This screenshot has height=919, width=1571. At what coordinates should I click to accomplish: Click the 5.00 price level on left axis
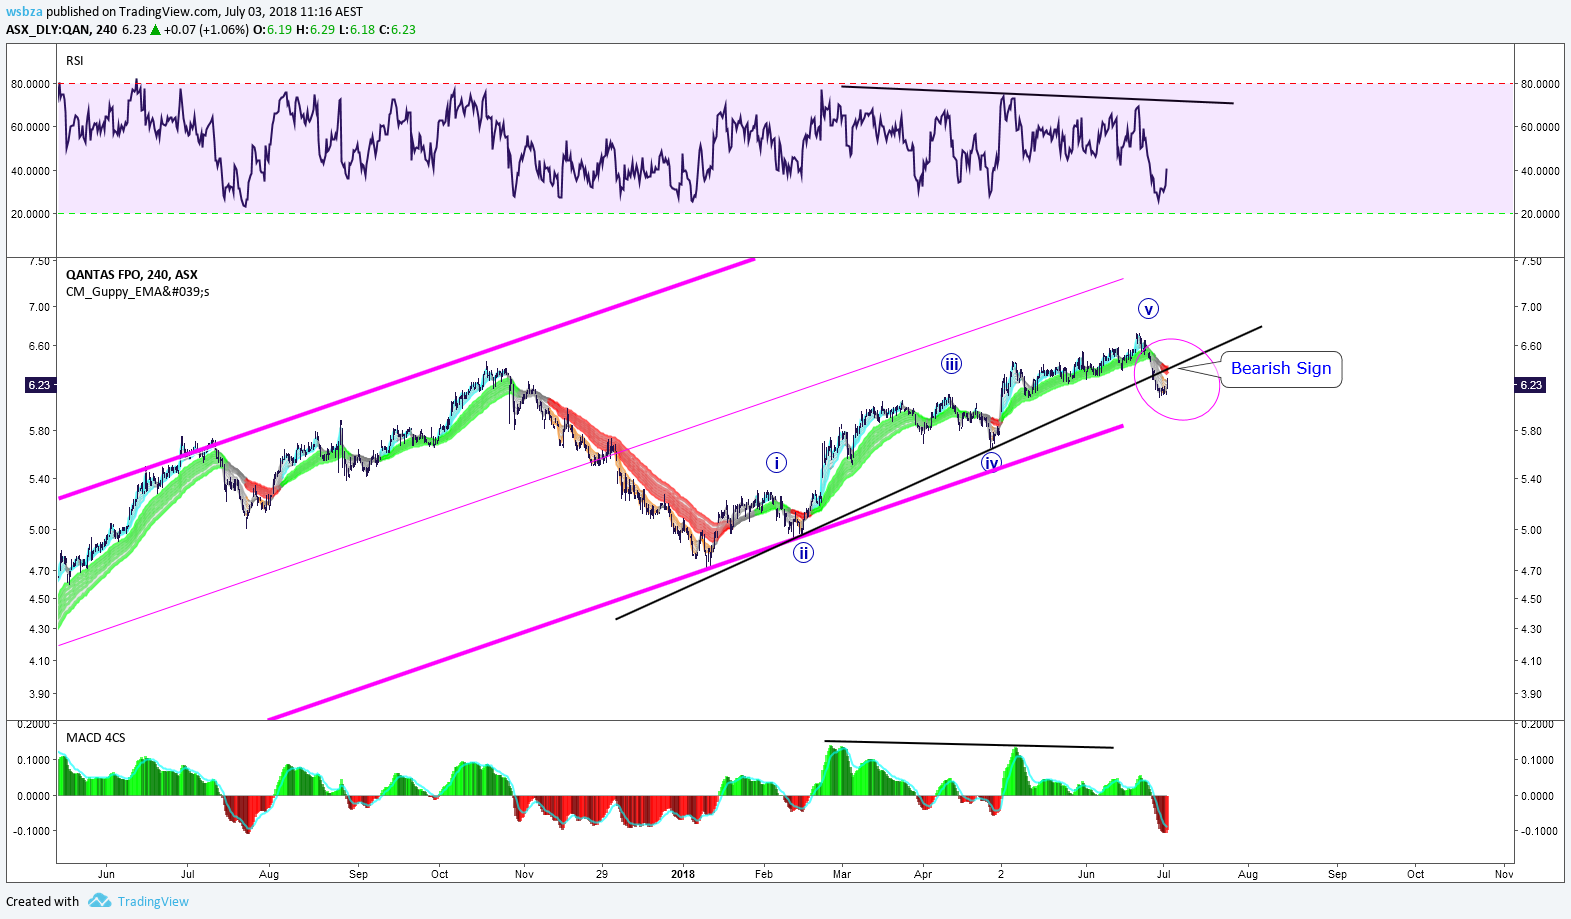[x=39, y=530]
